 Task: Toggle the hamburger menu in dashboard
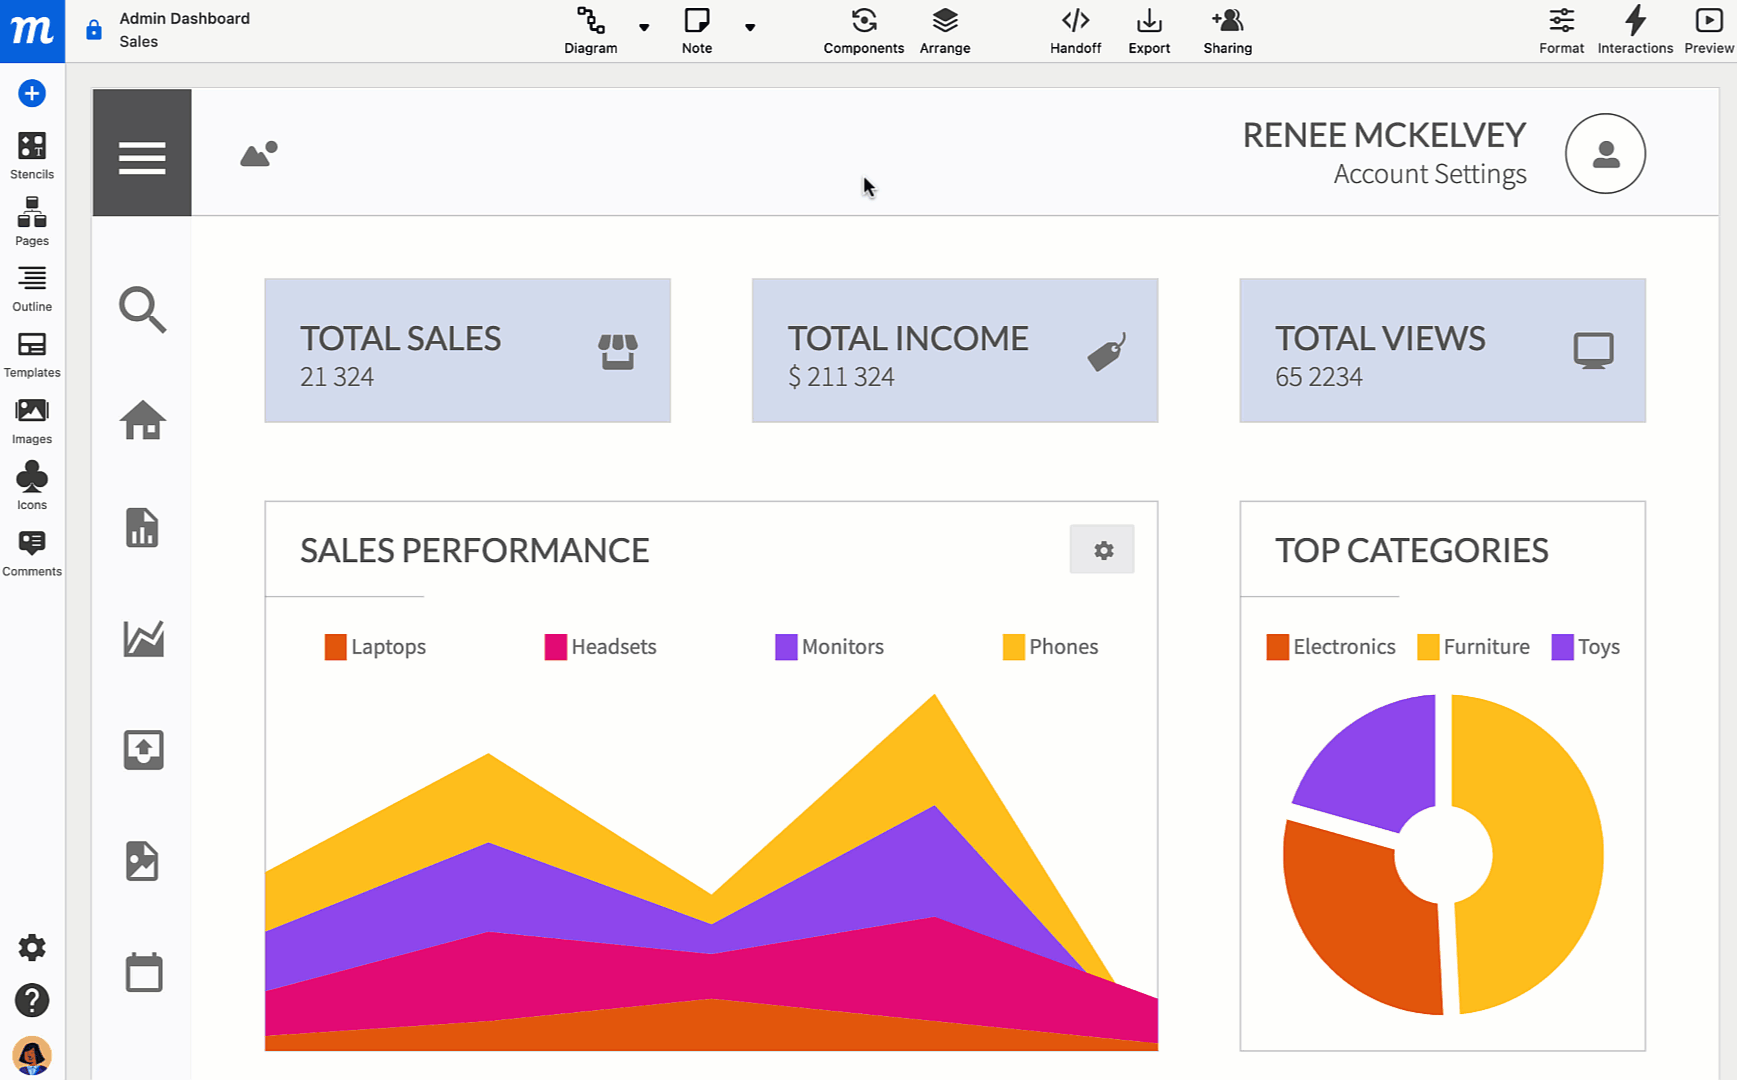[142, 153]
